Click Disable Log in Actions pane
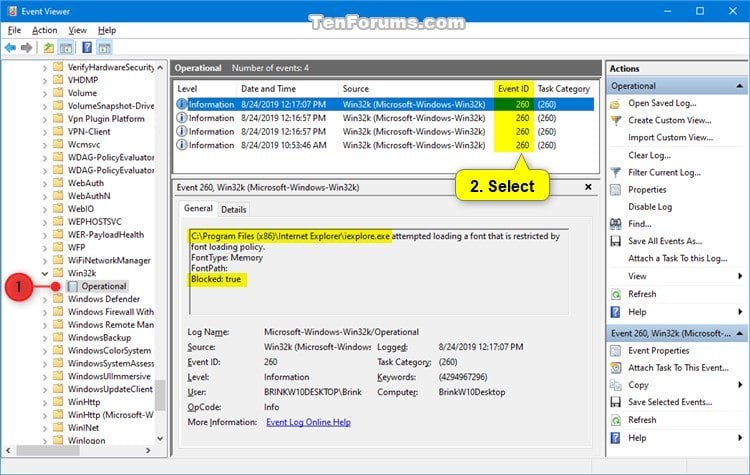Screen dimensions: 750x475 pyautogui.click(x=650, y=207)
